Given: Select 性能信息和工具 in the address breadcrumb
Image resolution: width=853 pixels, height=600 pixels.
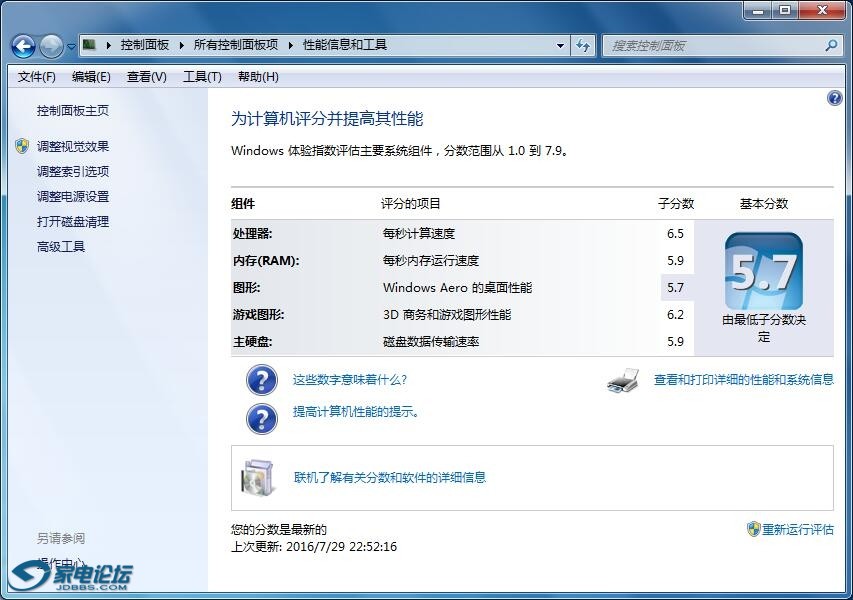Looking at the screenshot, I should [x=345, y=45].
